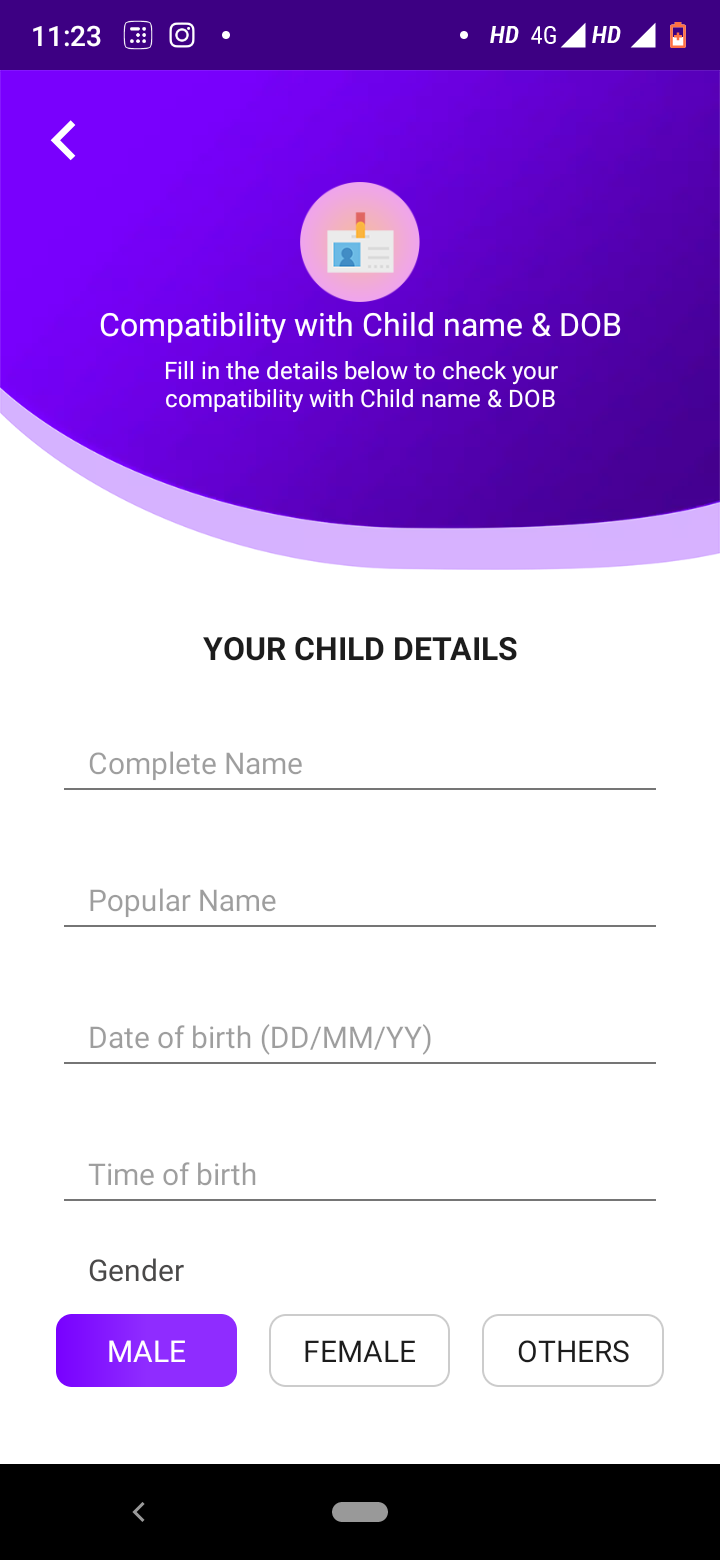
Task: Tap the Instagram notification icon in status bar
Action: [182, 36]
